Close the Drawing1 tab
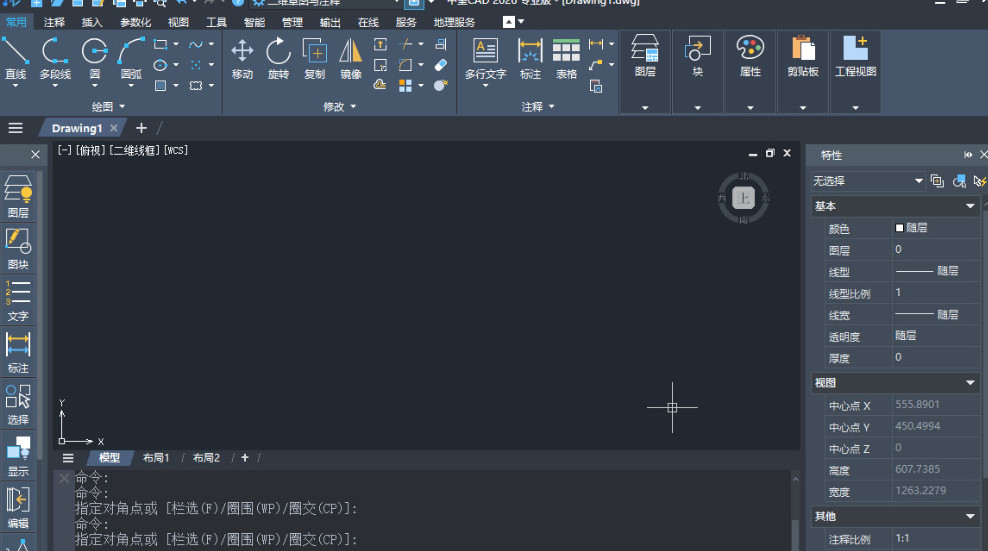The height and width of the screenshot is (551, 988). point(113,128)
